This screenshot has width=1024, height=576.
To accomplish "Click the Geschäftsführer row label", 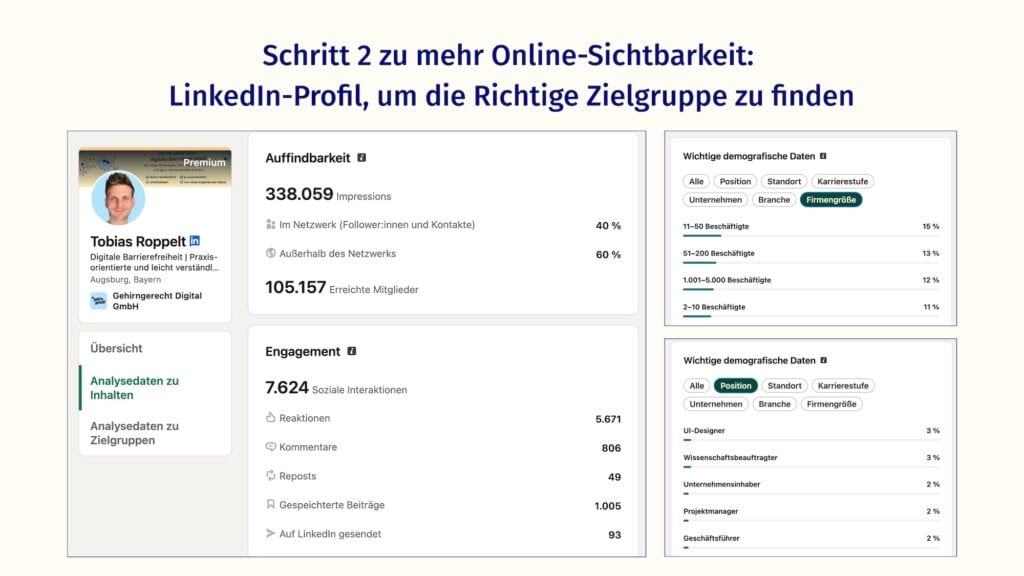I will tap(711, 538).
